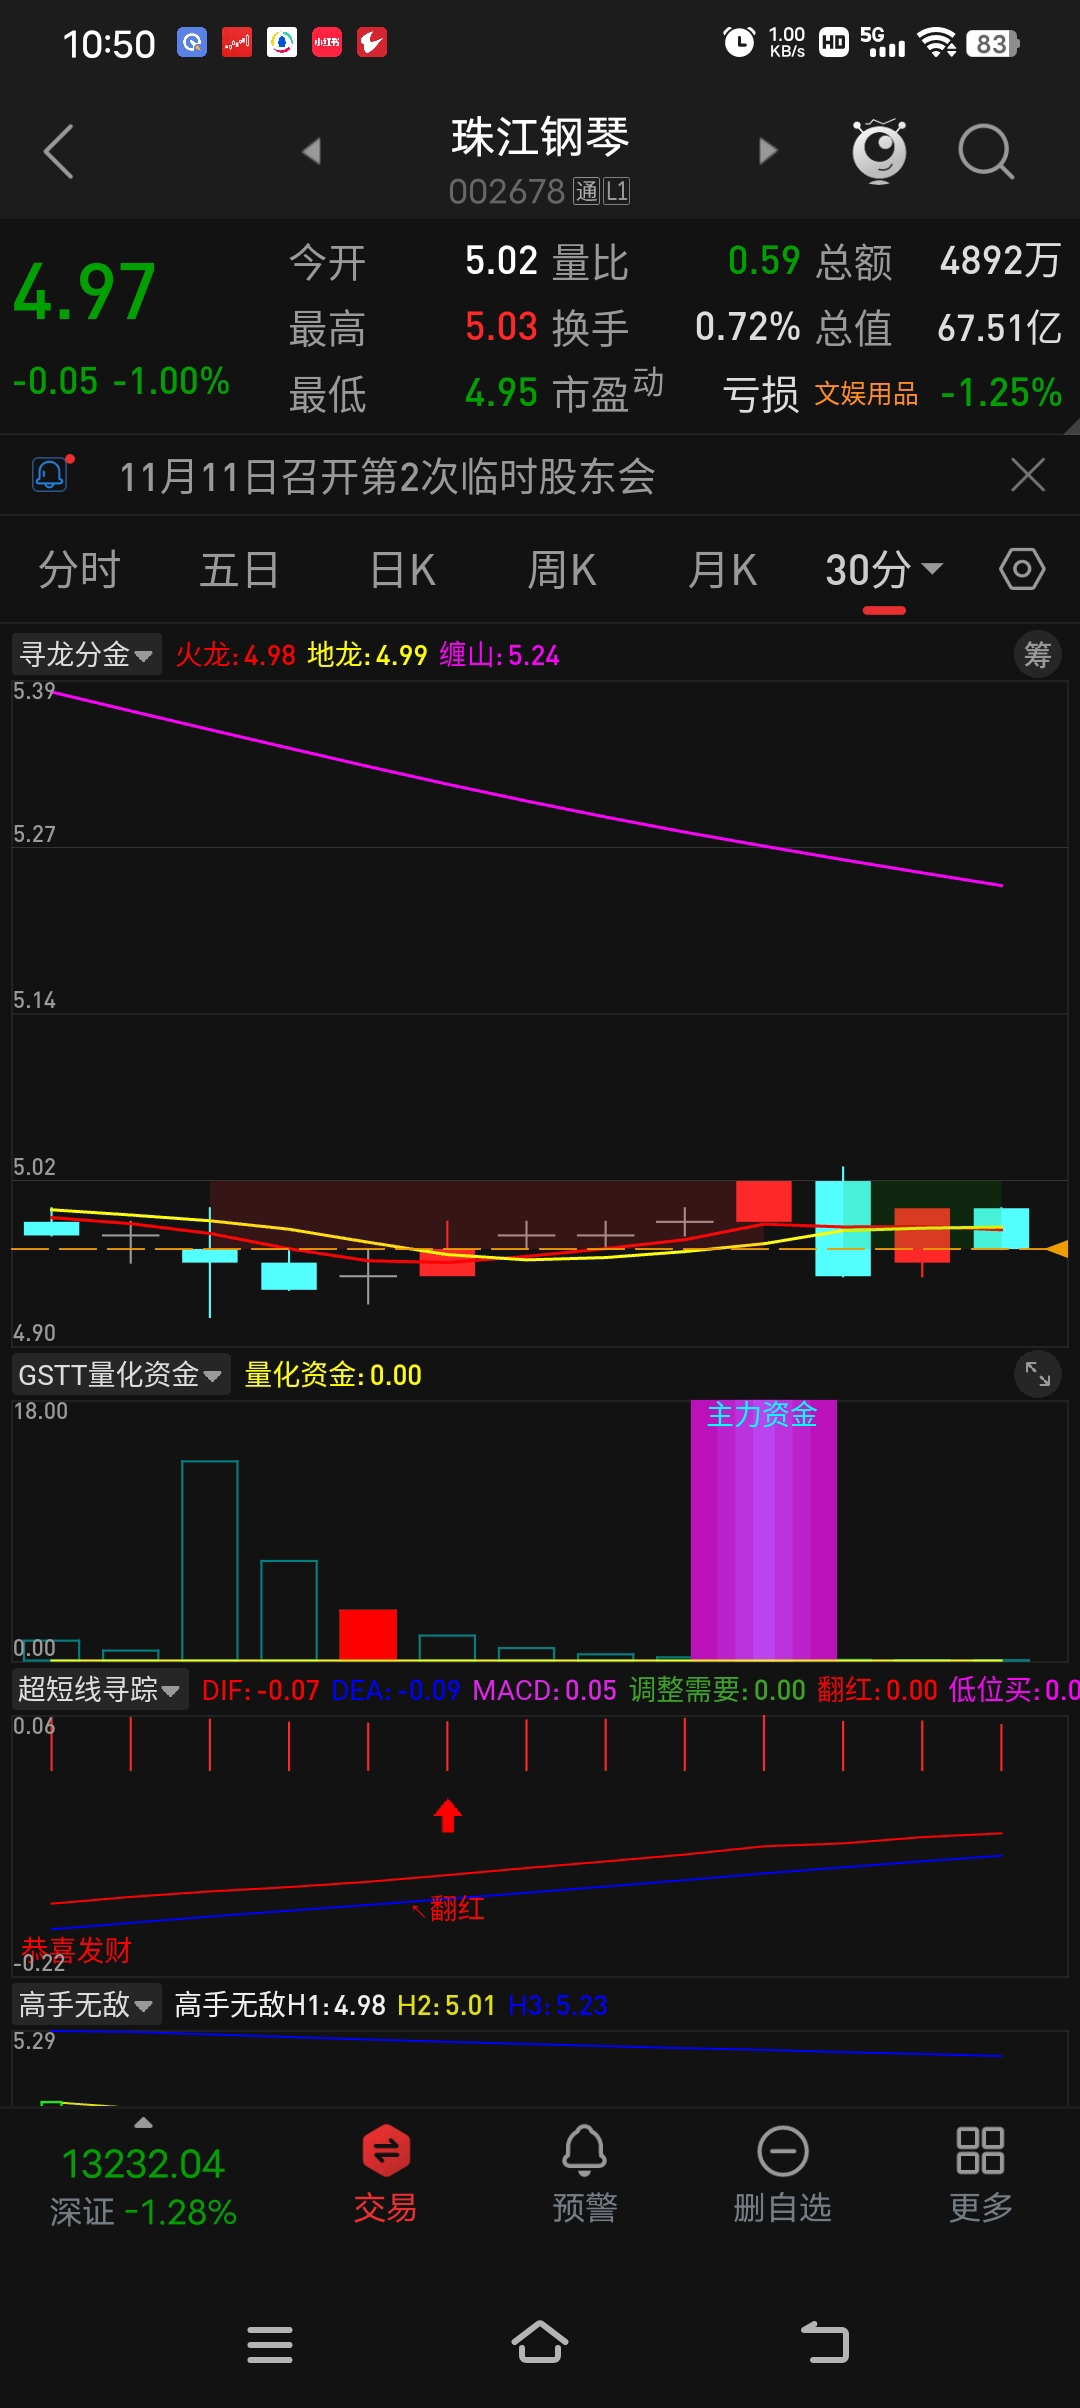Open the 预警 alert bell
The image size is (1080, 2408).
(585, 2174)
